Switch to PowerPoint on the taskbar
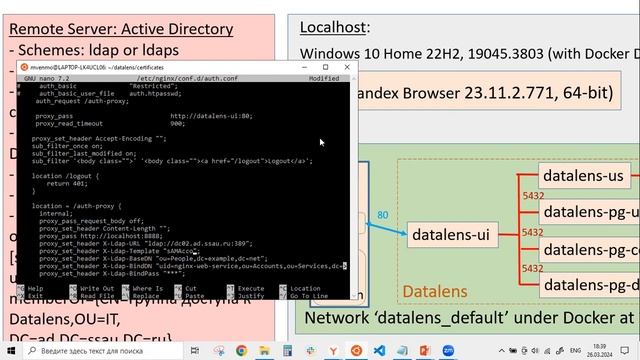640x360 pixels. click(425, 351)
